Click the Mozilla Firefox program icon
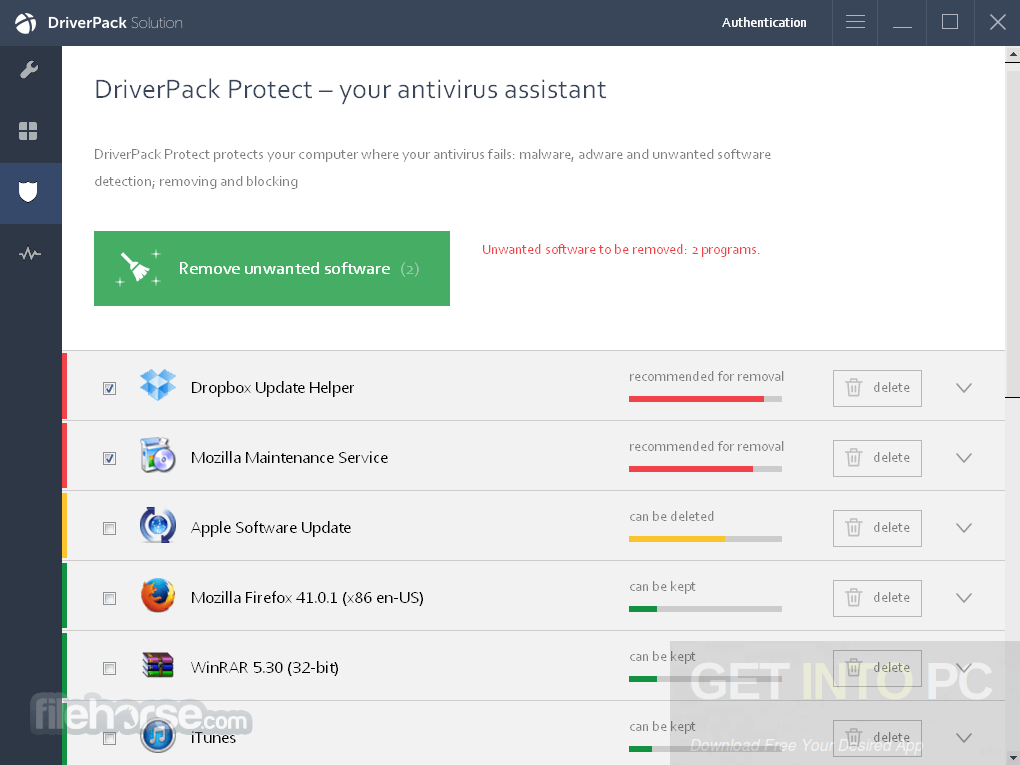 point(157,595)
